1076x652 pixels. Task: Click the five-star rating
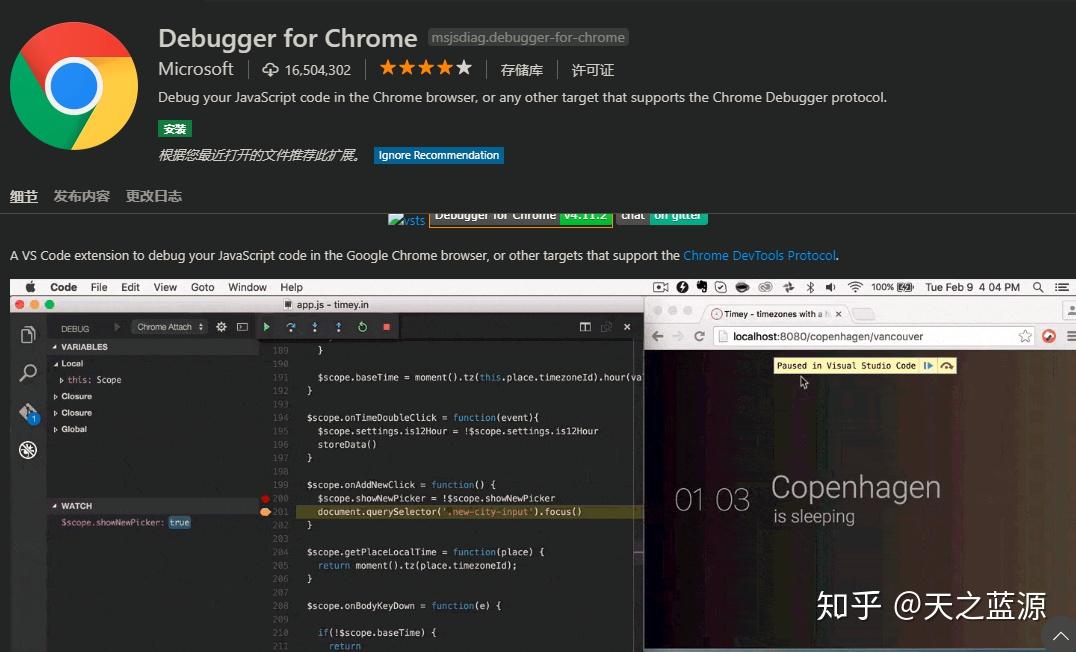pyautogui.click(x=425, y=67)
